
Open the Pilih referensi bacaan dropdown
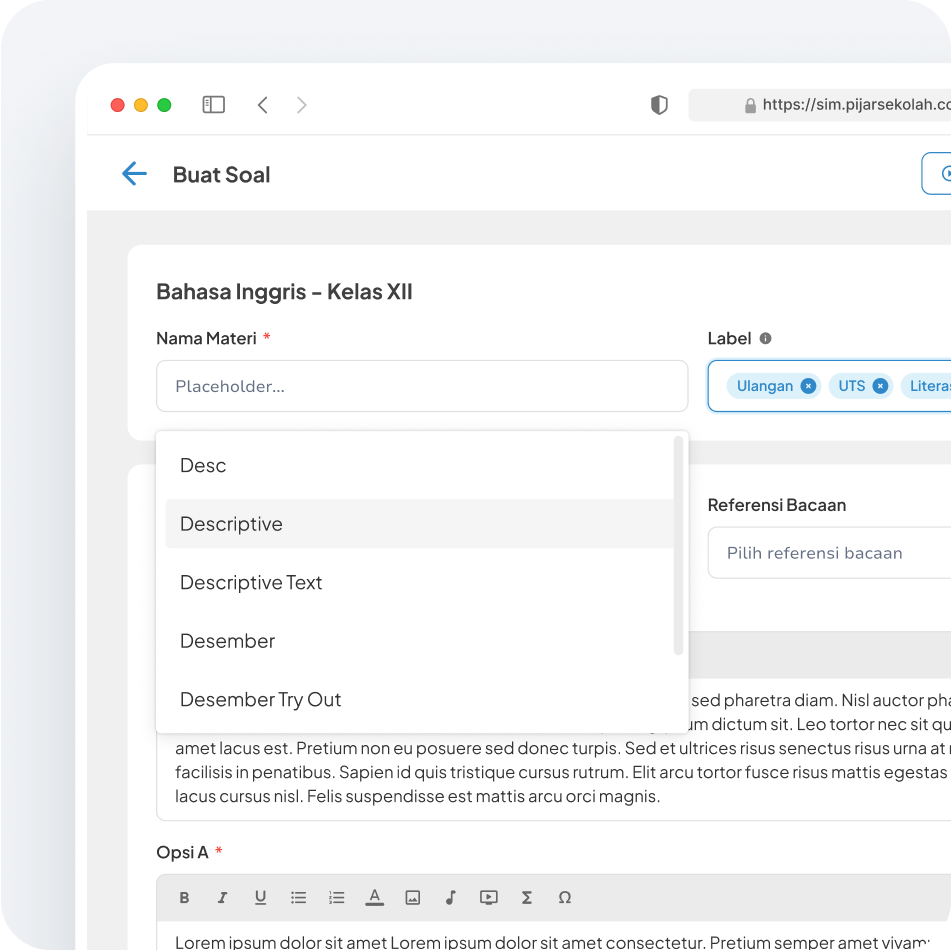tap(828, 553)
